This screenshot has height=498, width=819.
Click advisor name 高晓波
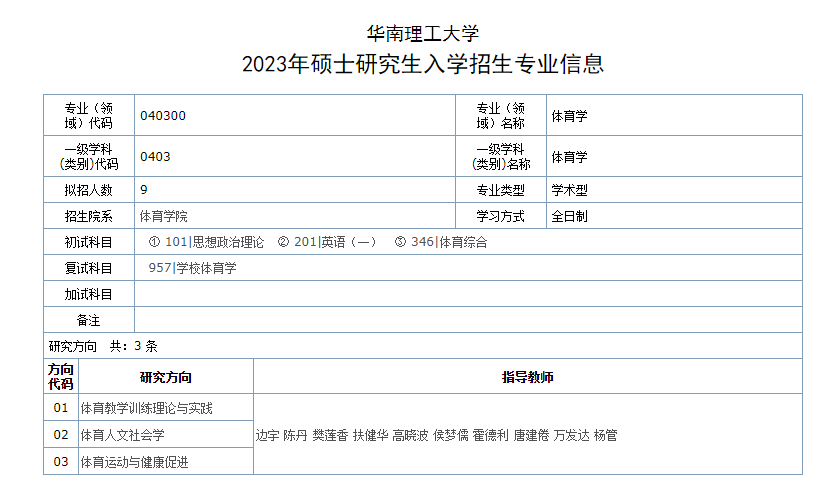coord(411,435)
